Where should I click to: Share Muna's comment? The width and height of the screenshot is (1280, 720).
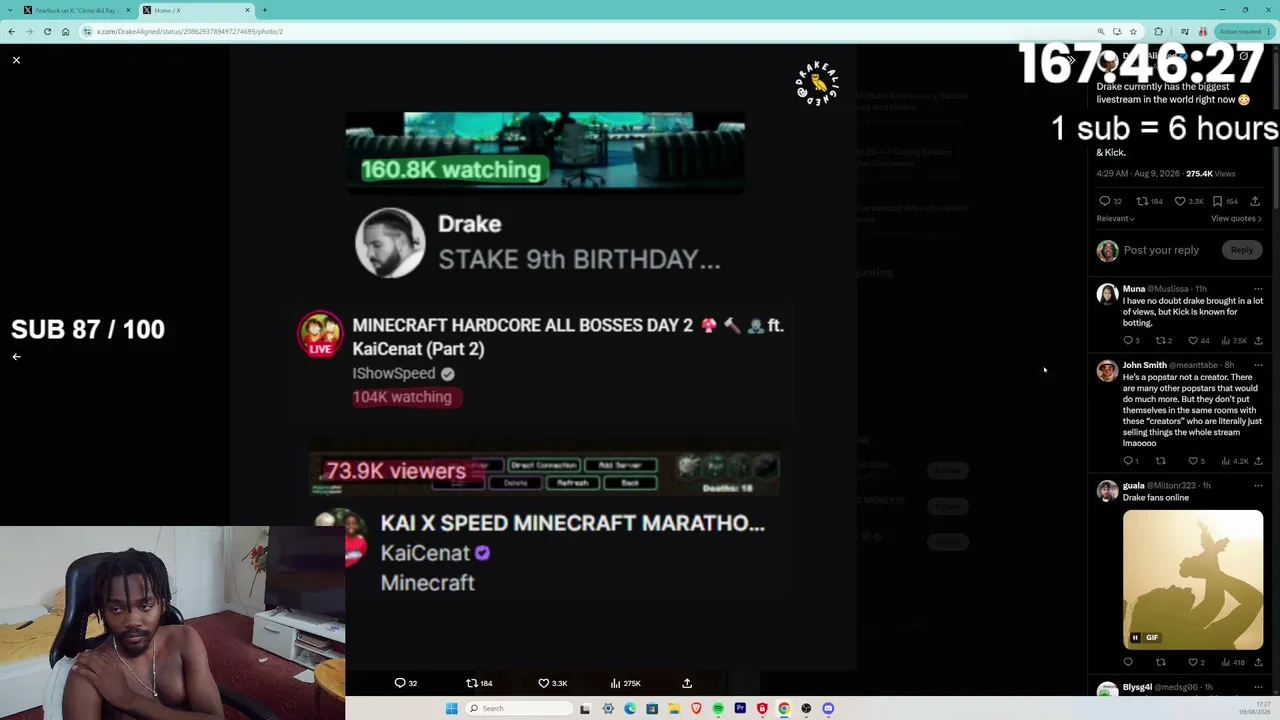pyautogui.click(x=1258, y=341)
